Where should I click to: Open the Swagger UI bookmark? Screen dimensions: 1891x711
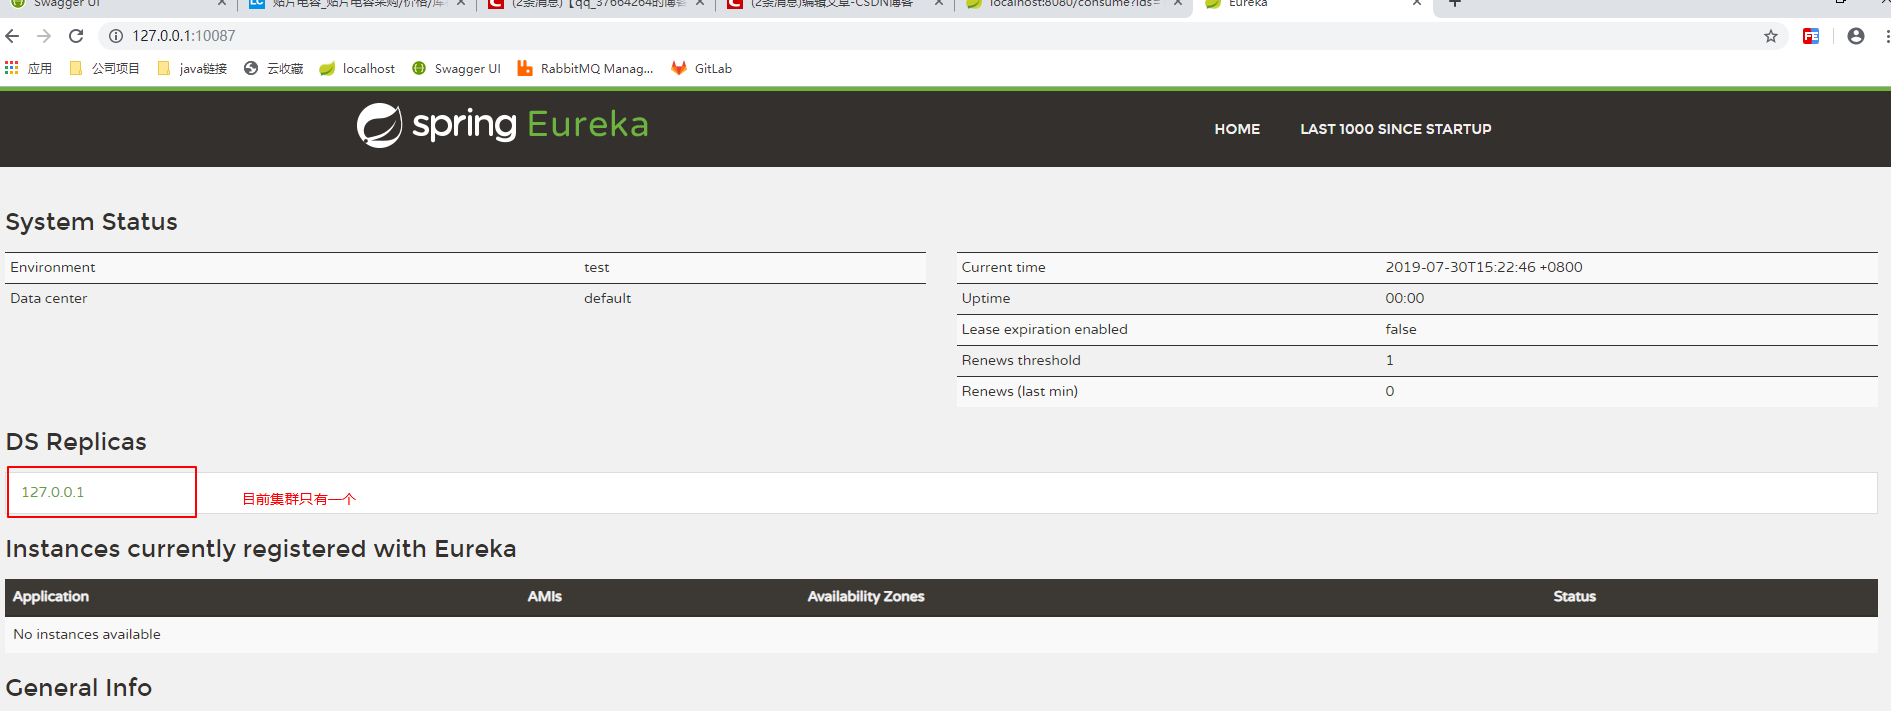click(x=456, y=68)
